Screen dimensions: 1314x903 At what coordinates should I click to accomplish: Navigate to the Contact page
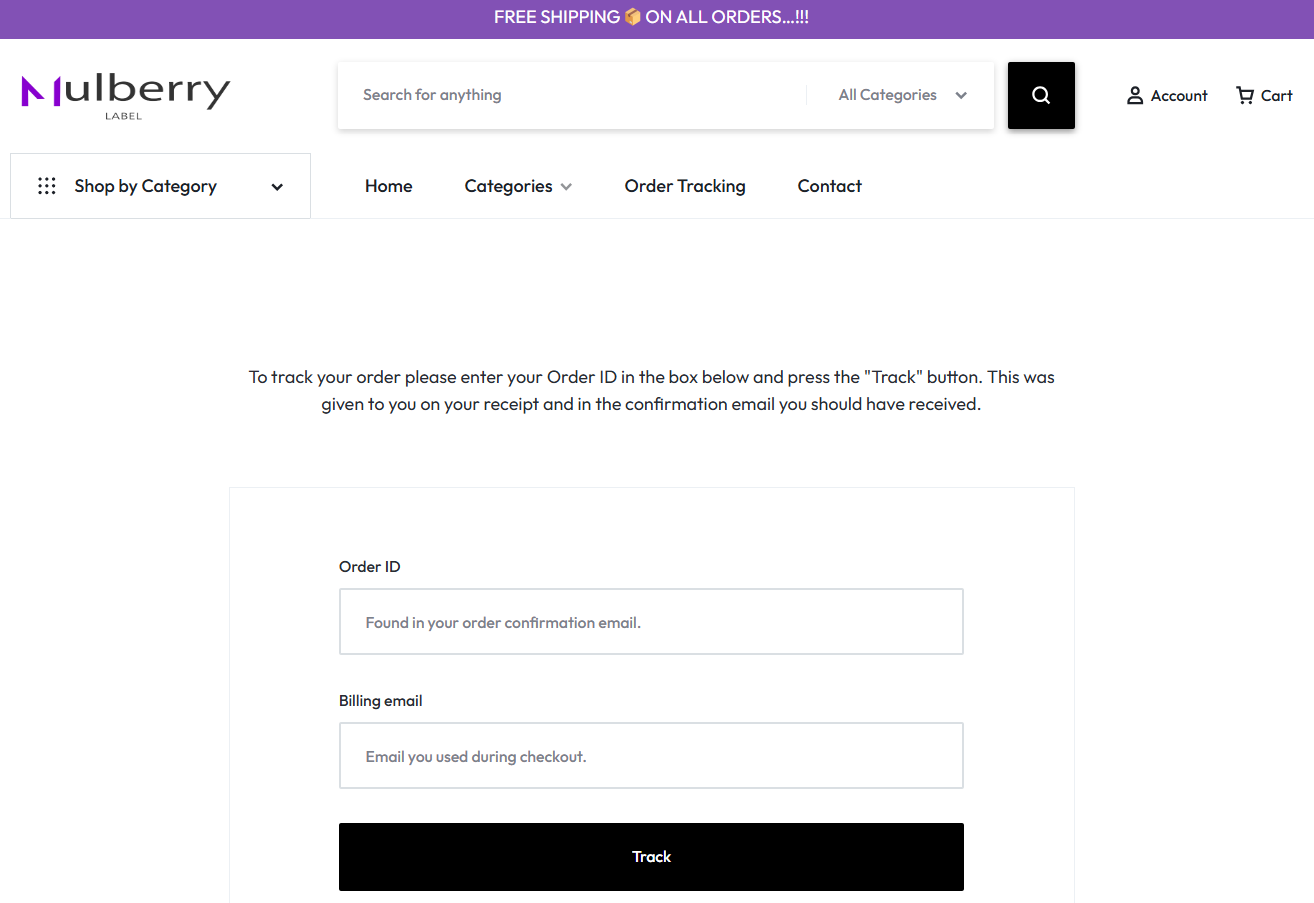(829, 186)
